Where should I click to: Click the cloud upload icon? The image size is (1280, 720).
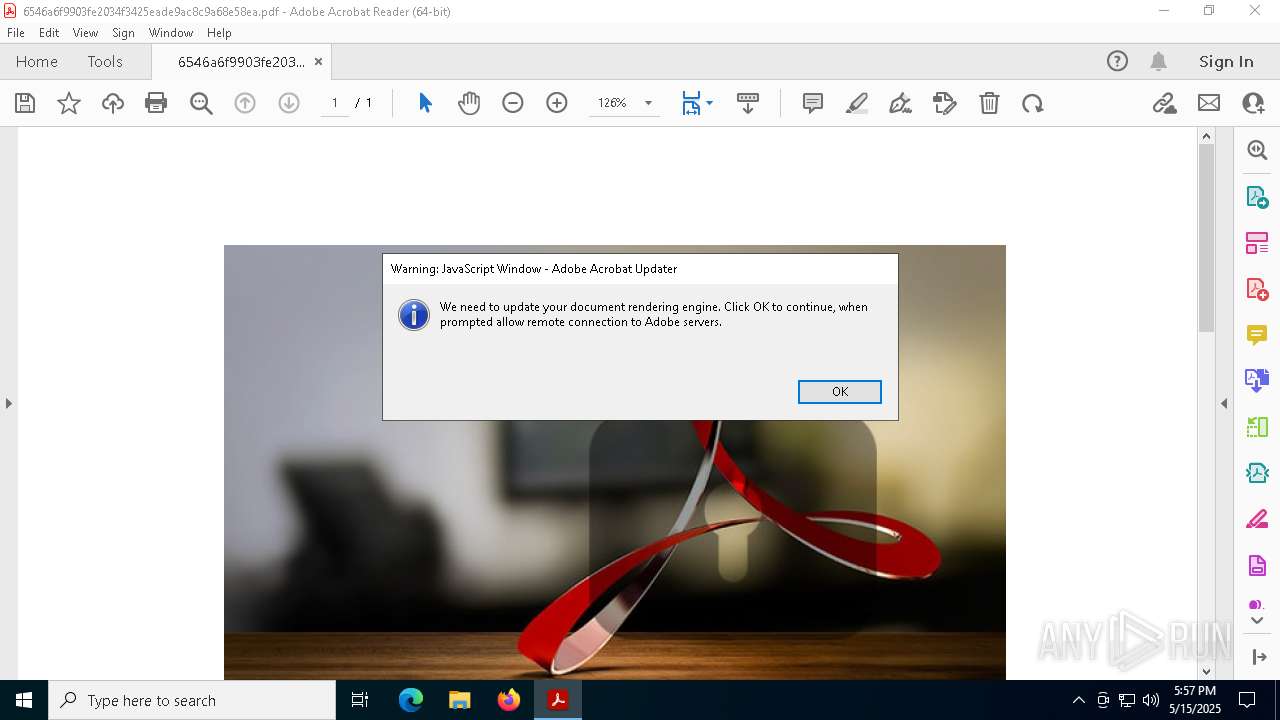coord(113,103)
